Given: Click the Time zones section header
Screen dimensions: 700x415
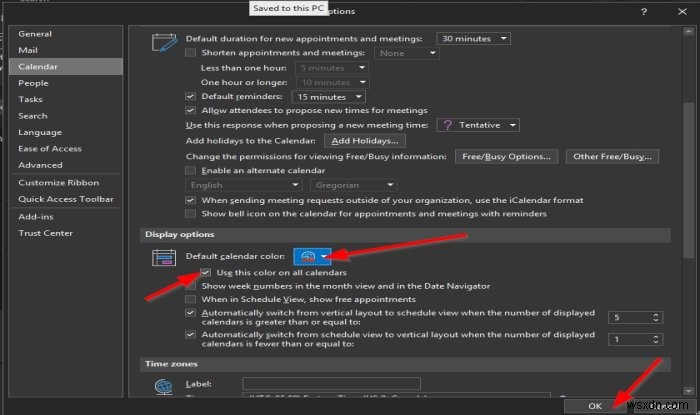Looking at the screenshot, I should point(405,364).
